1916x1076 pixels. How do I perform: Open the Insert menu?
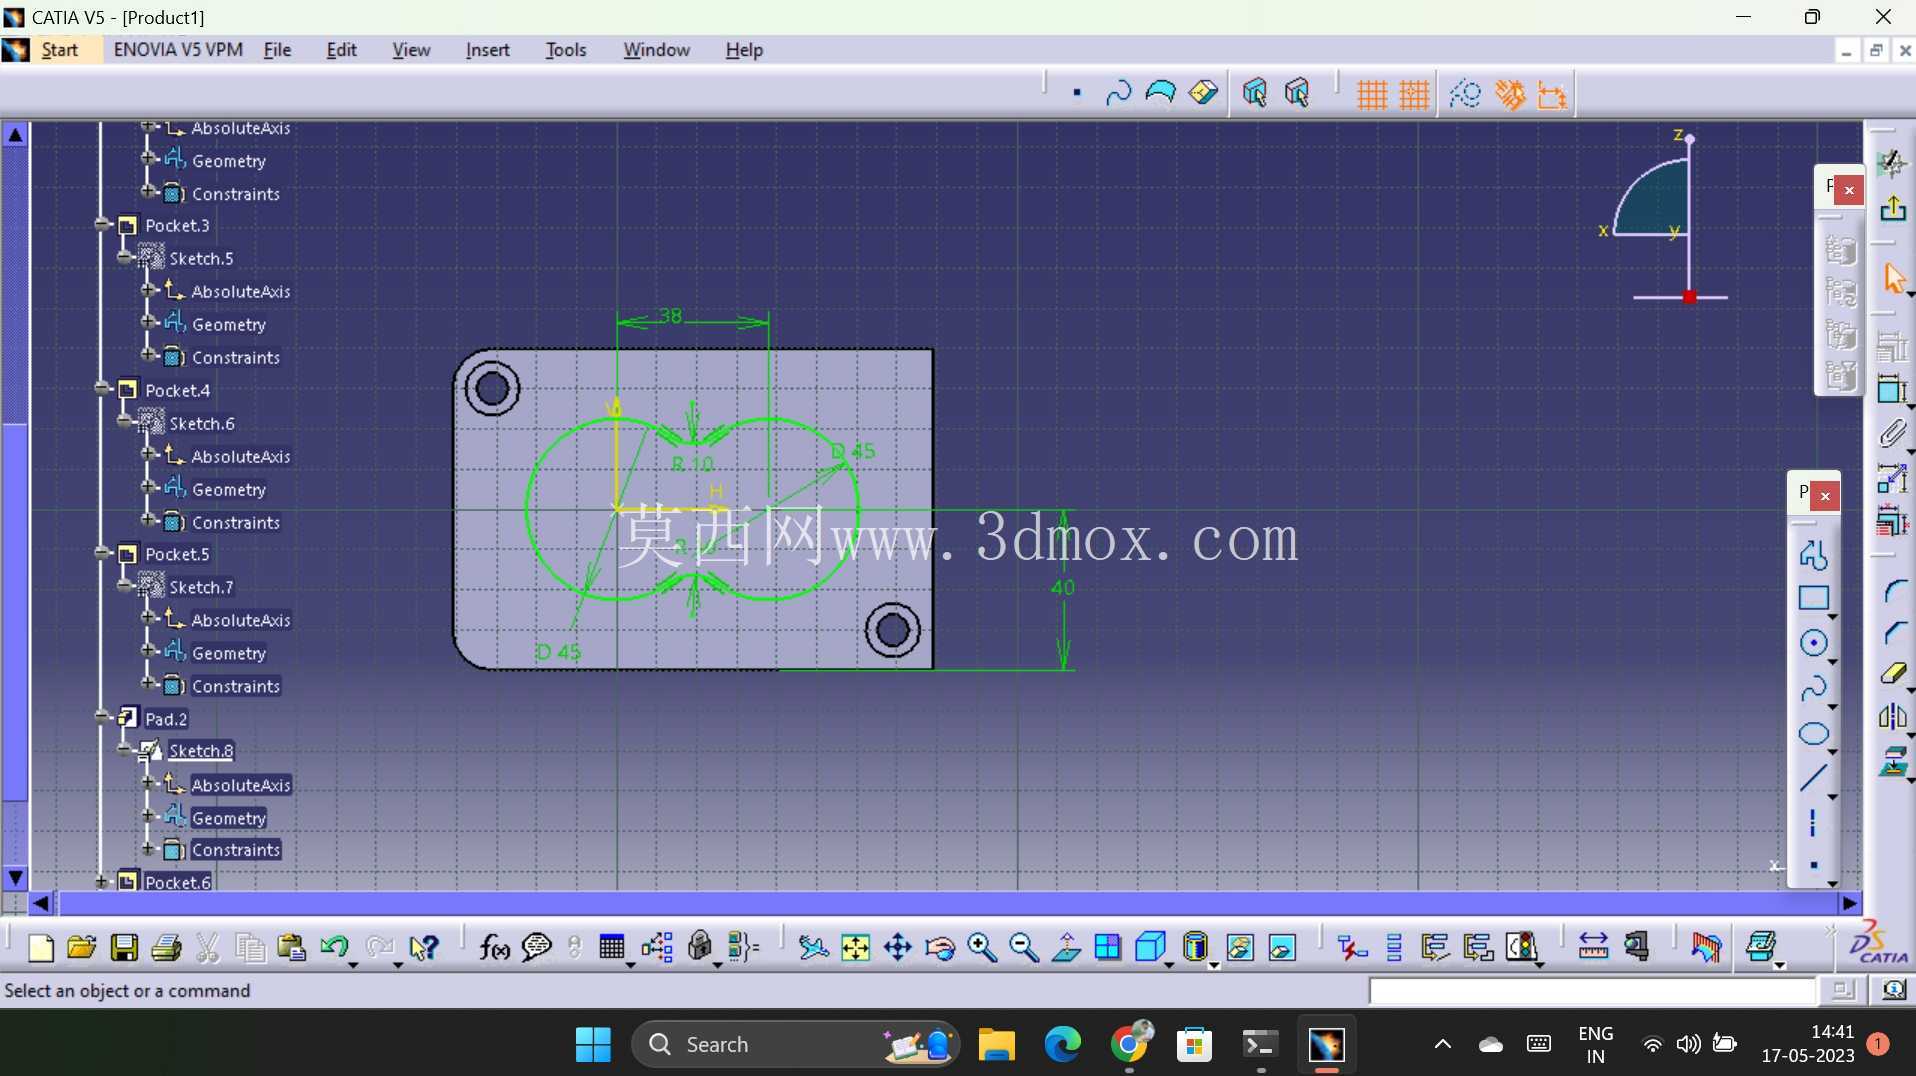tap(487, 50)
